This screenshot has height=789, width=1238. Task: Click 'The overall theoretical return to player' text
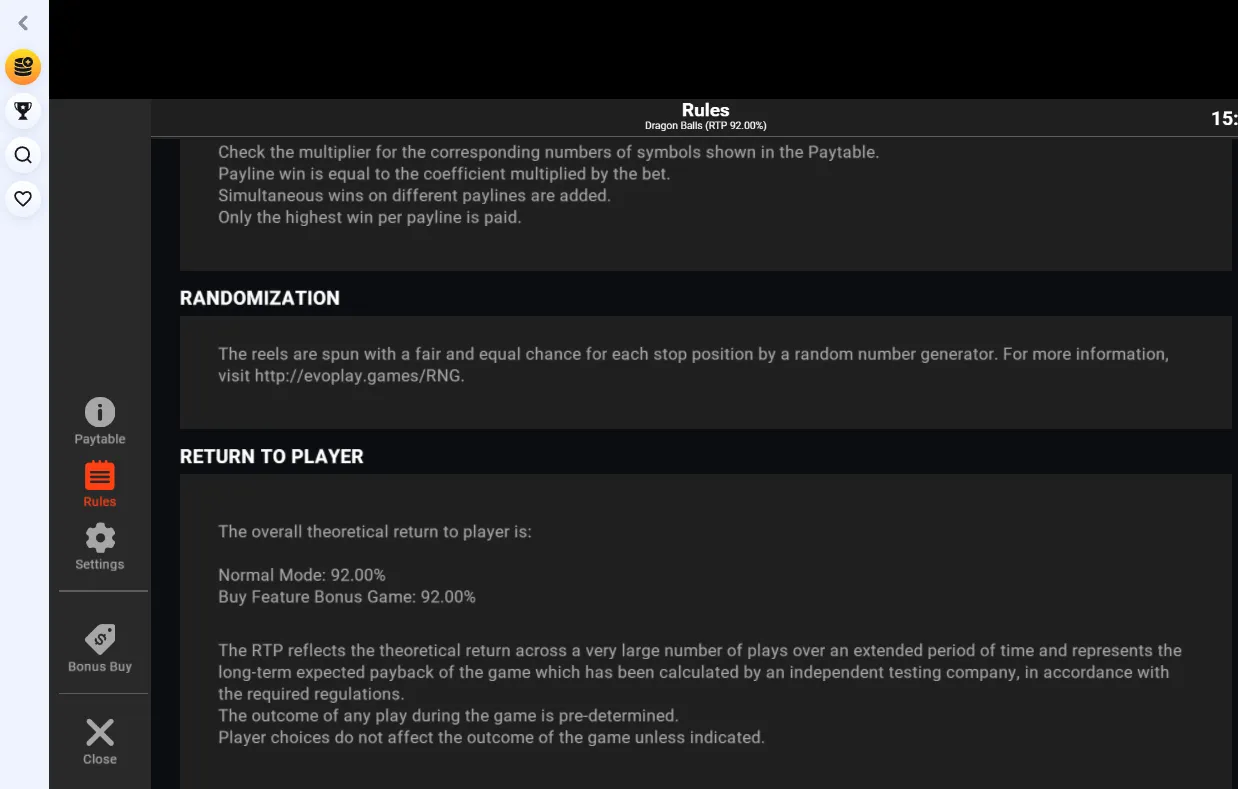[375, 532]
